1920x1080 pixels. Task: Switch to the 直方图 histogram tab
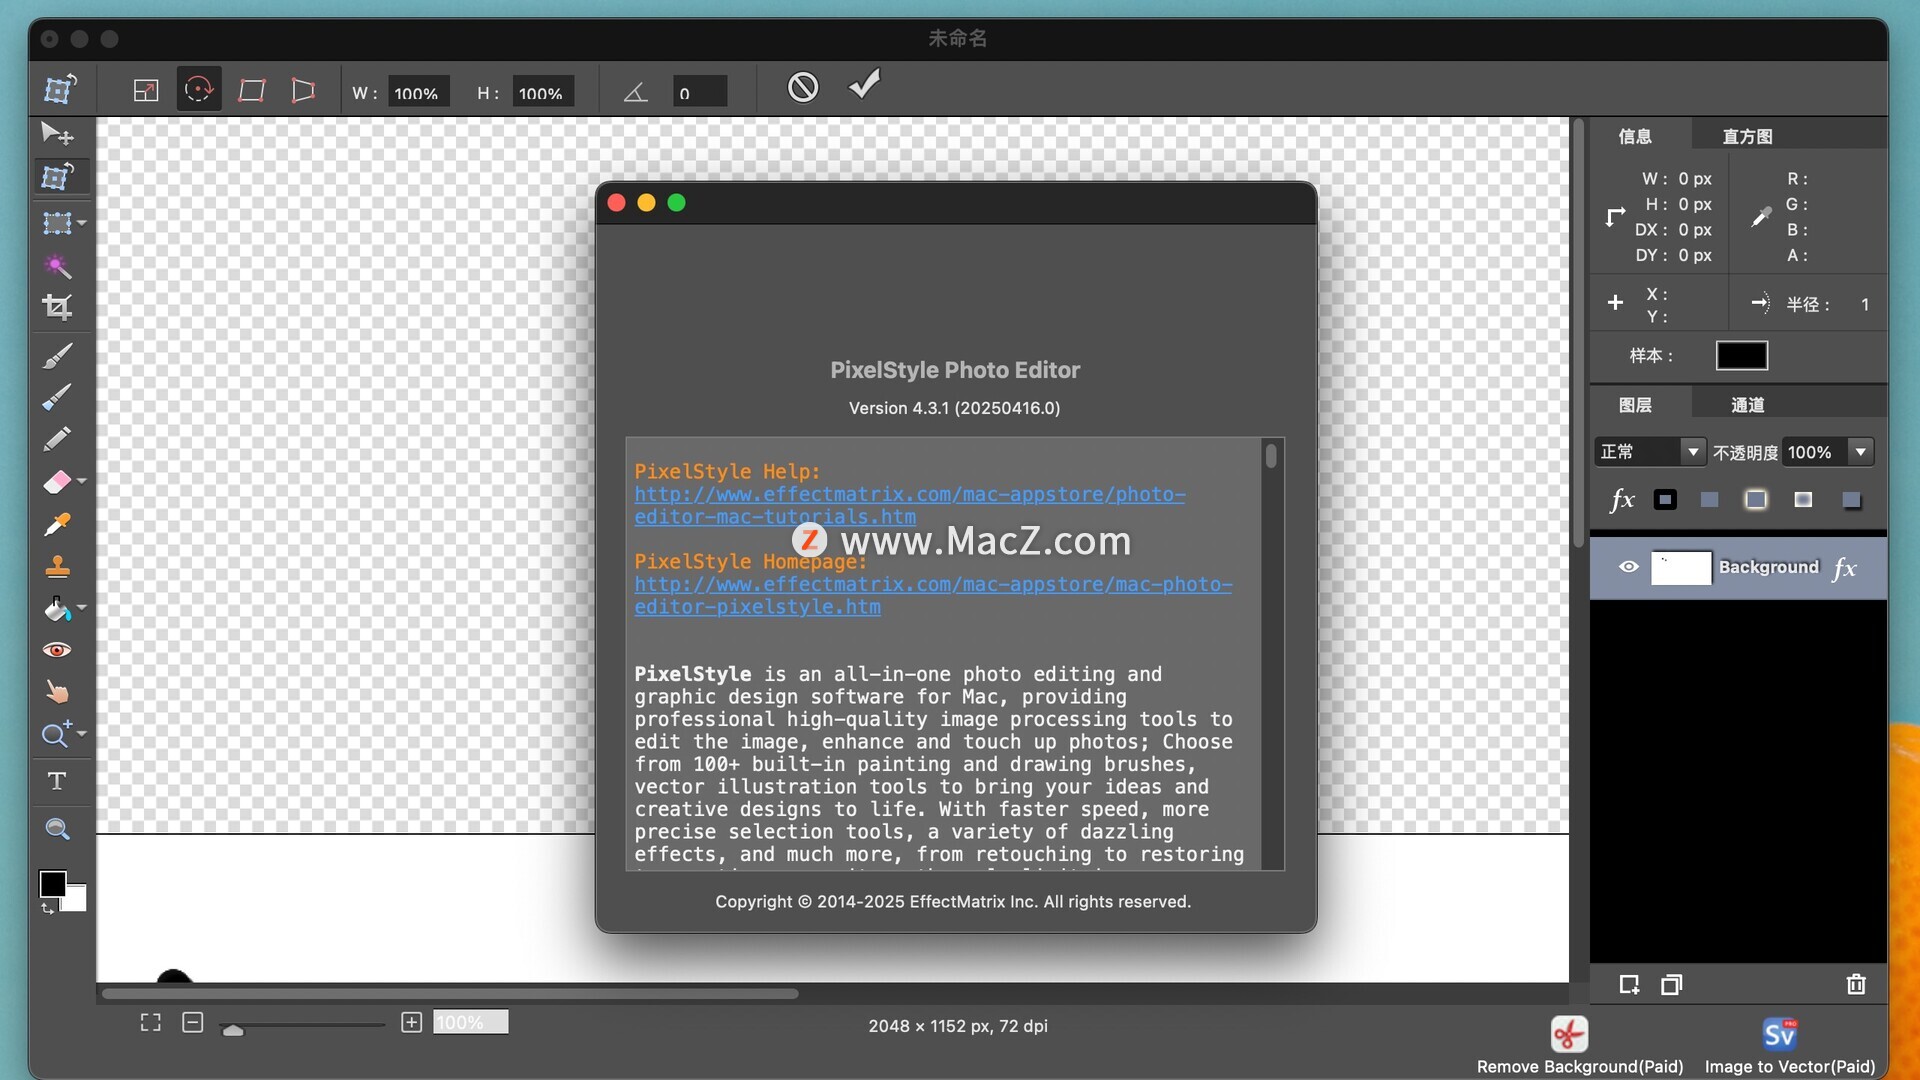tap(1747, 136)
